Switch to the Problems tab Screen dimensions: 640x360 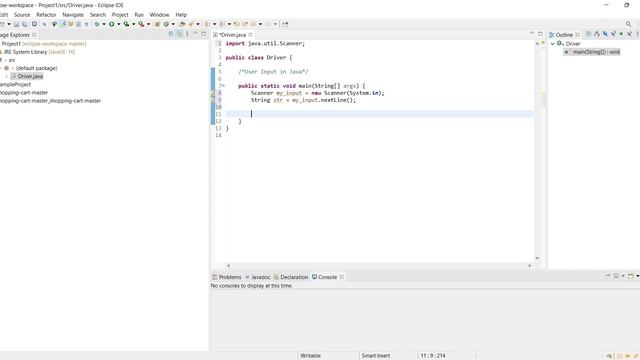[227, 277]
